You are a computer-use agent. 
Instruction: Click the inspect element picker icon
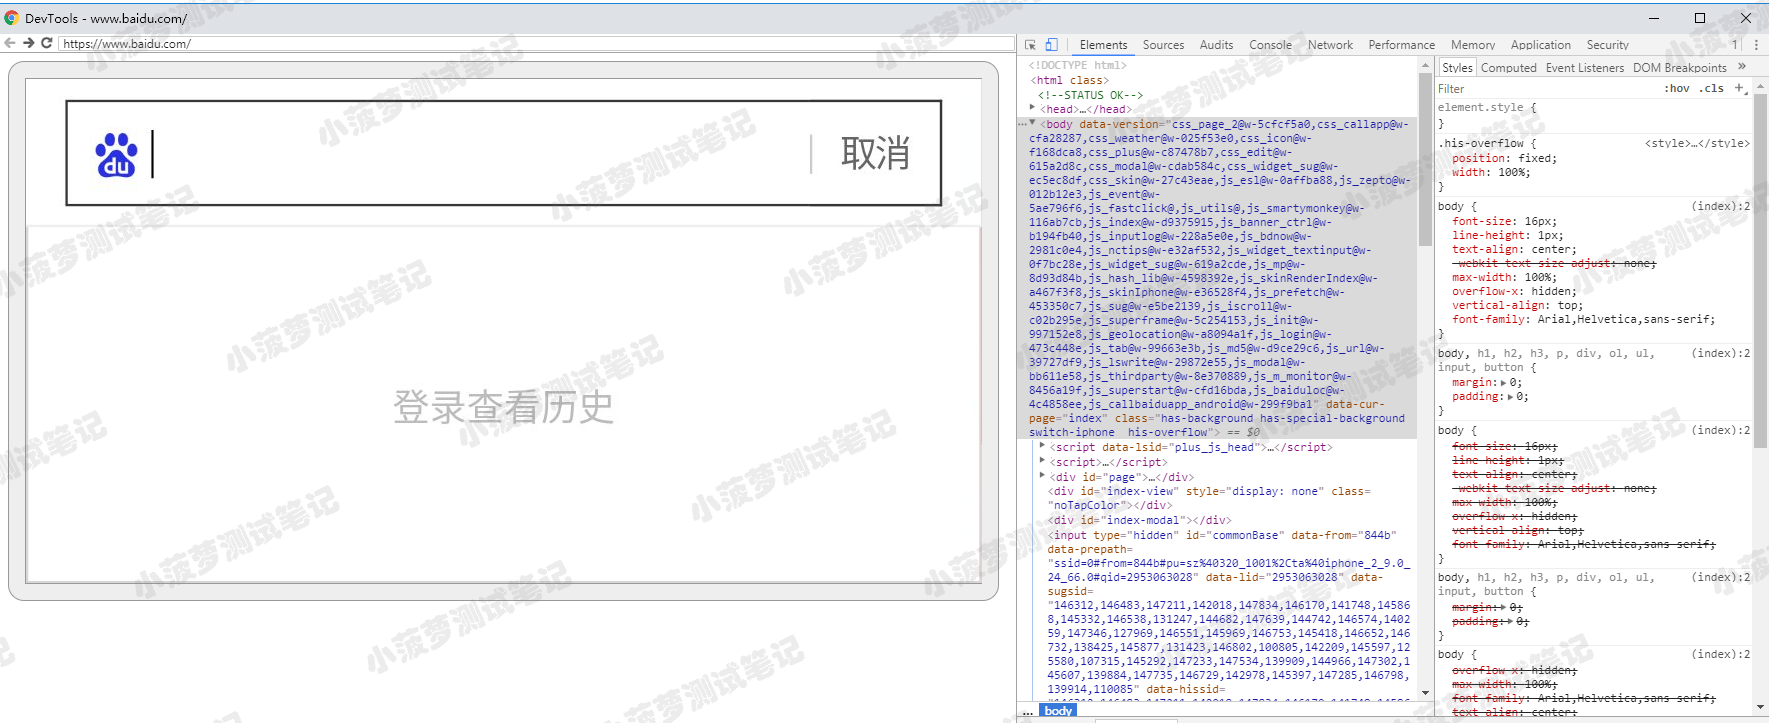[1030, 45]
